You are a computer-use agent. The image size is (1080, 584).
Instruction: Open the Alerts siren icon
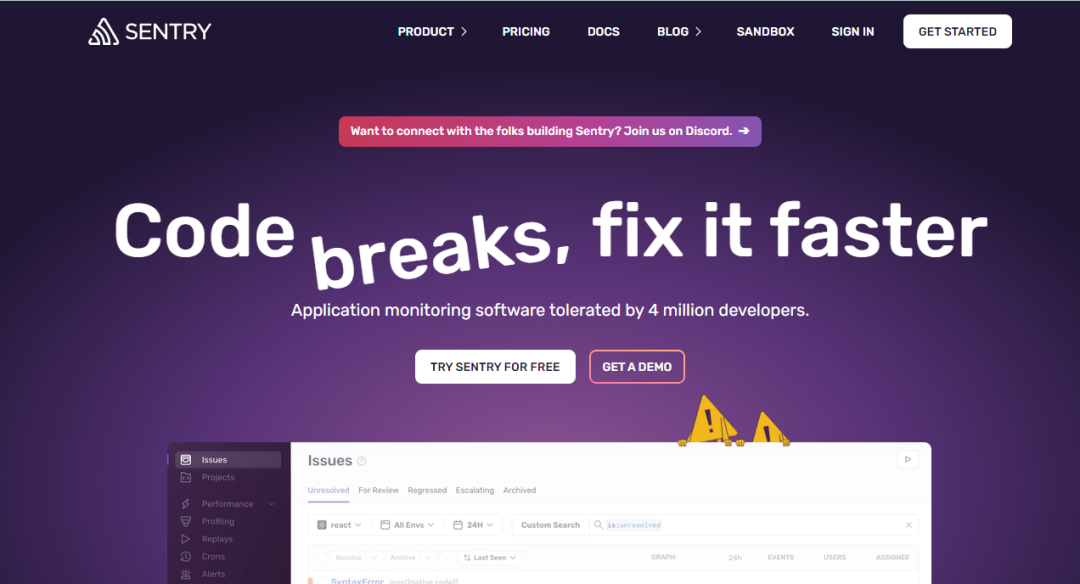[x=186, y=574]
